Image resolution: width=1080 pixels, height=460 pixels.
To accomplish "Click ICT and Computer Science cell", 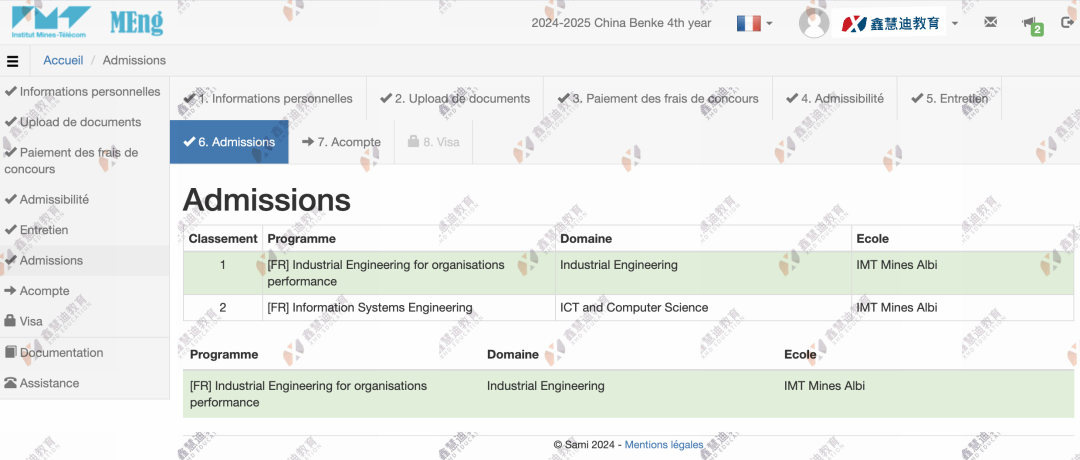I will 703,308.
